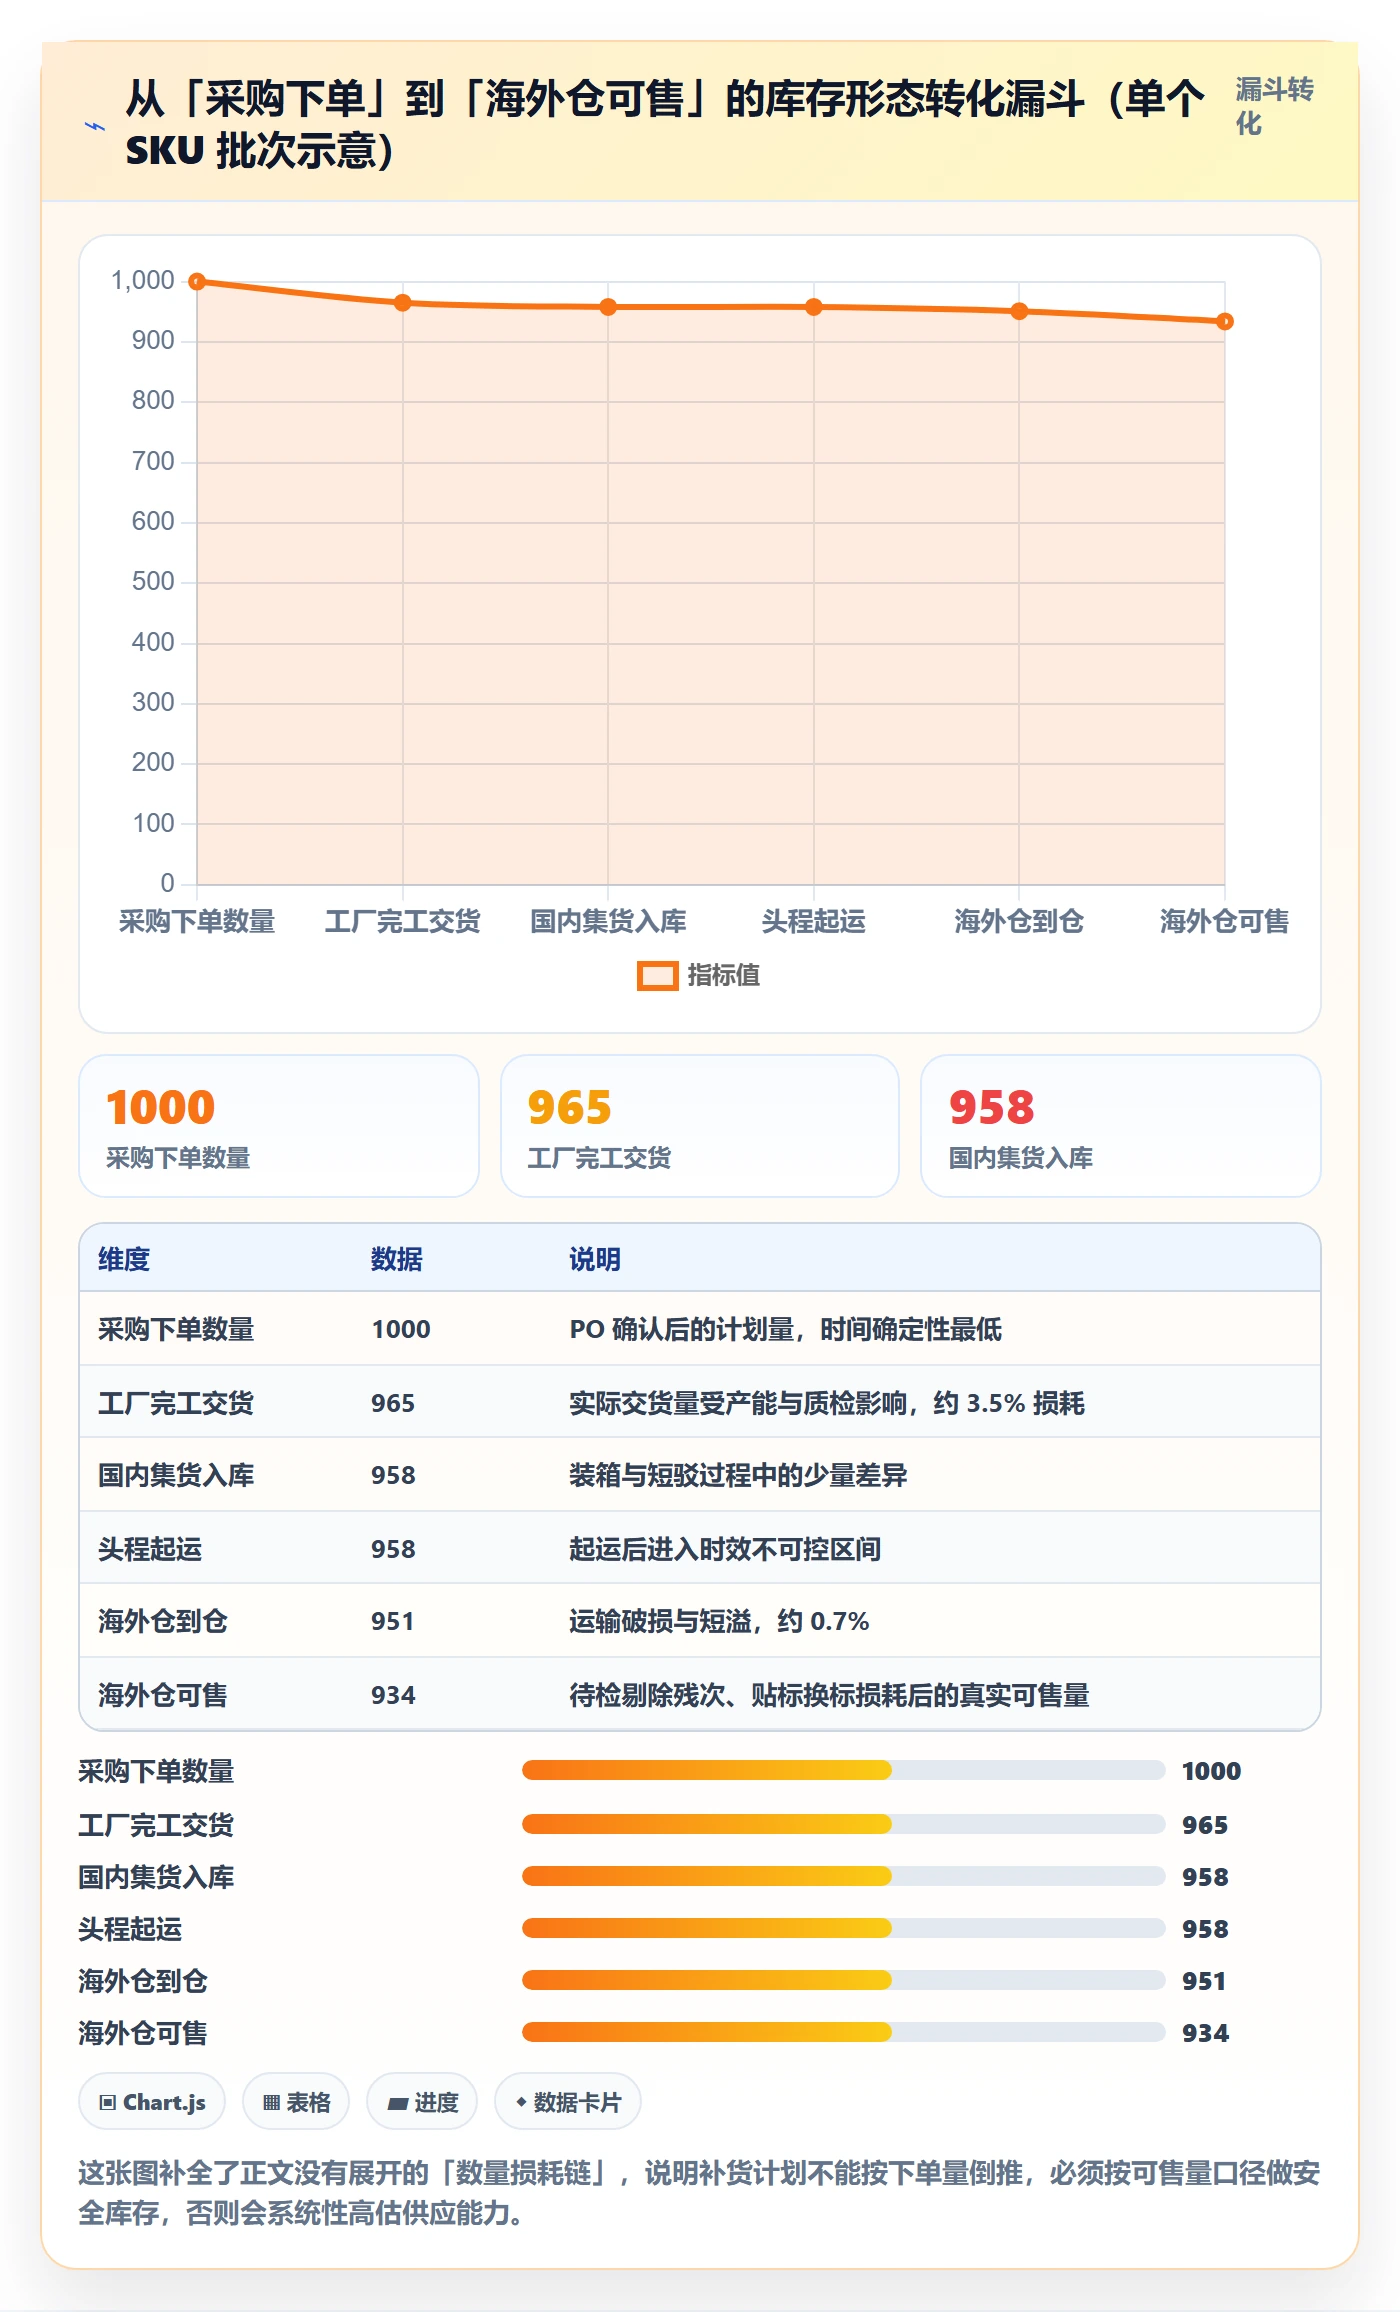This screenshot has height=2312, width=1400.
Task: Click the line chart point for 国内集货入库
Action: tap(608, 307)
